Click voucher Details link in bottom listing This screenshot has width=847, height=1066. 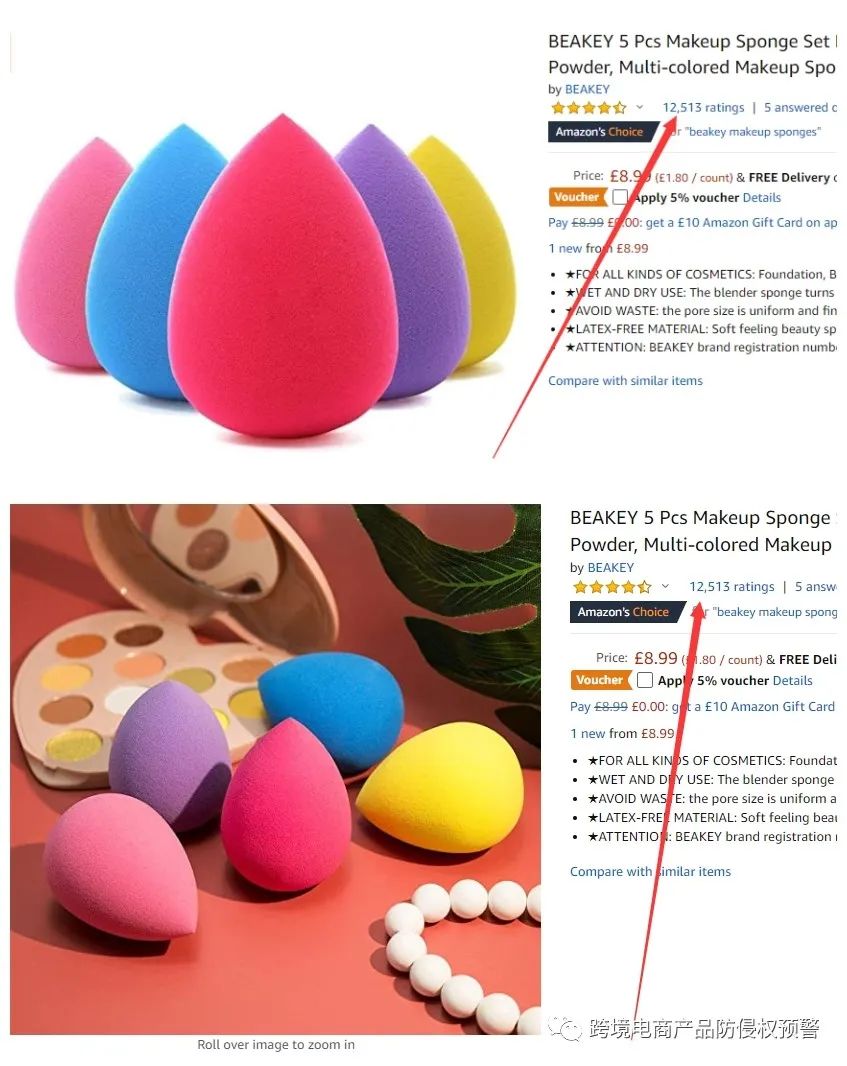[793, 681]
